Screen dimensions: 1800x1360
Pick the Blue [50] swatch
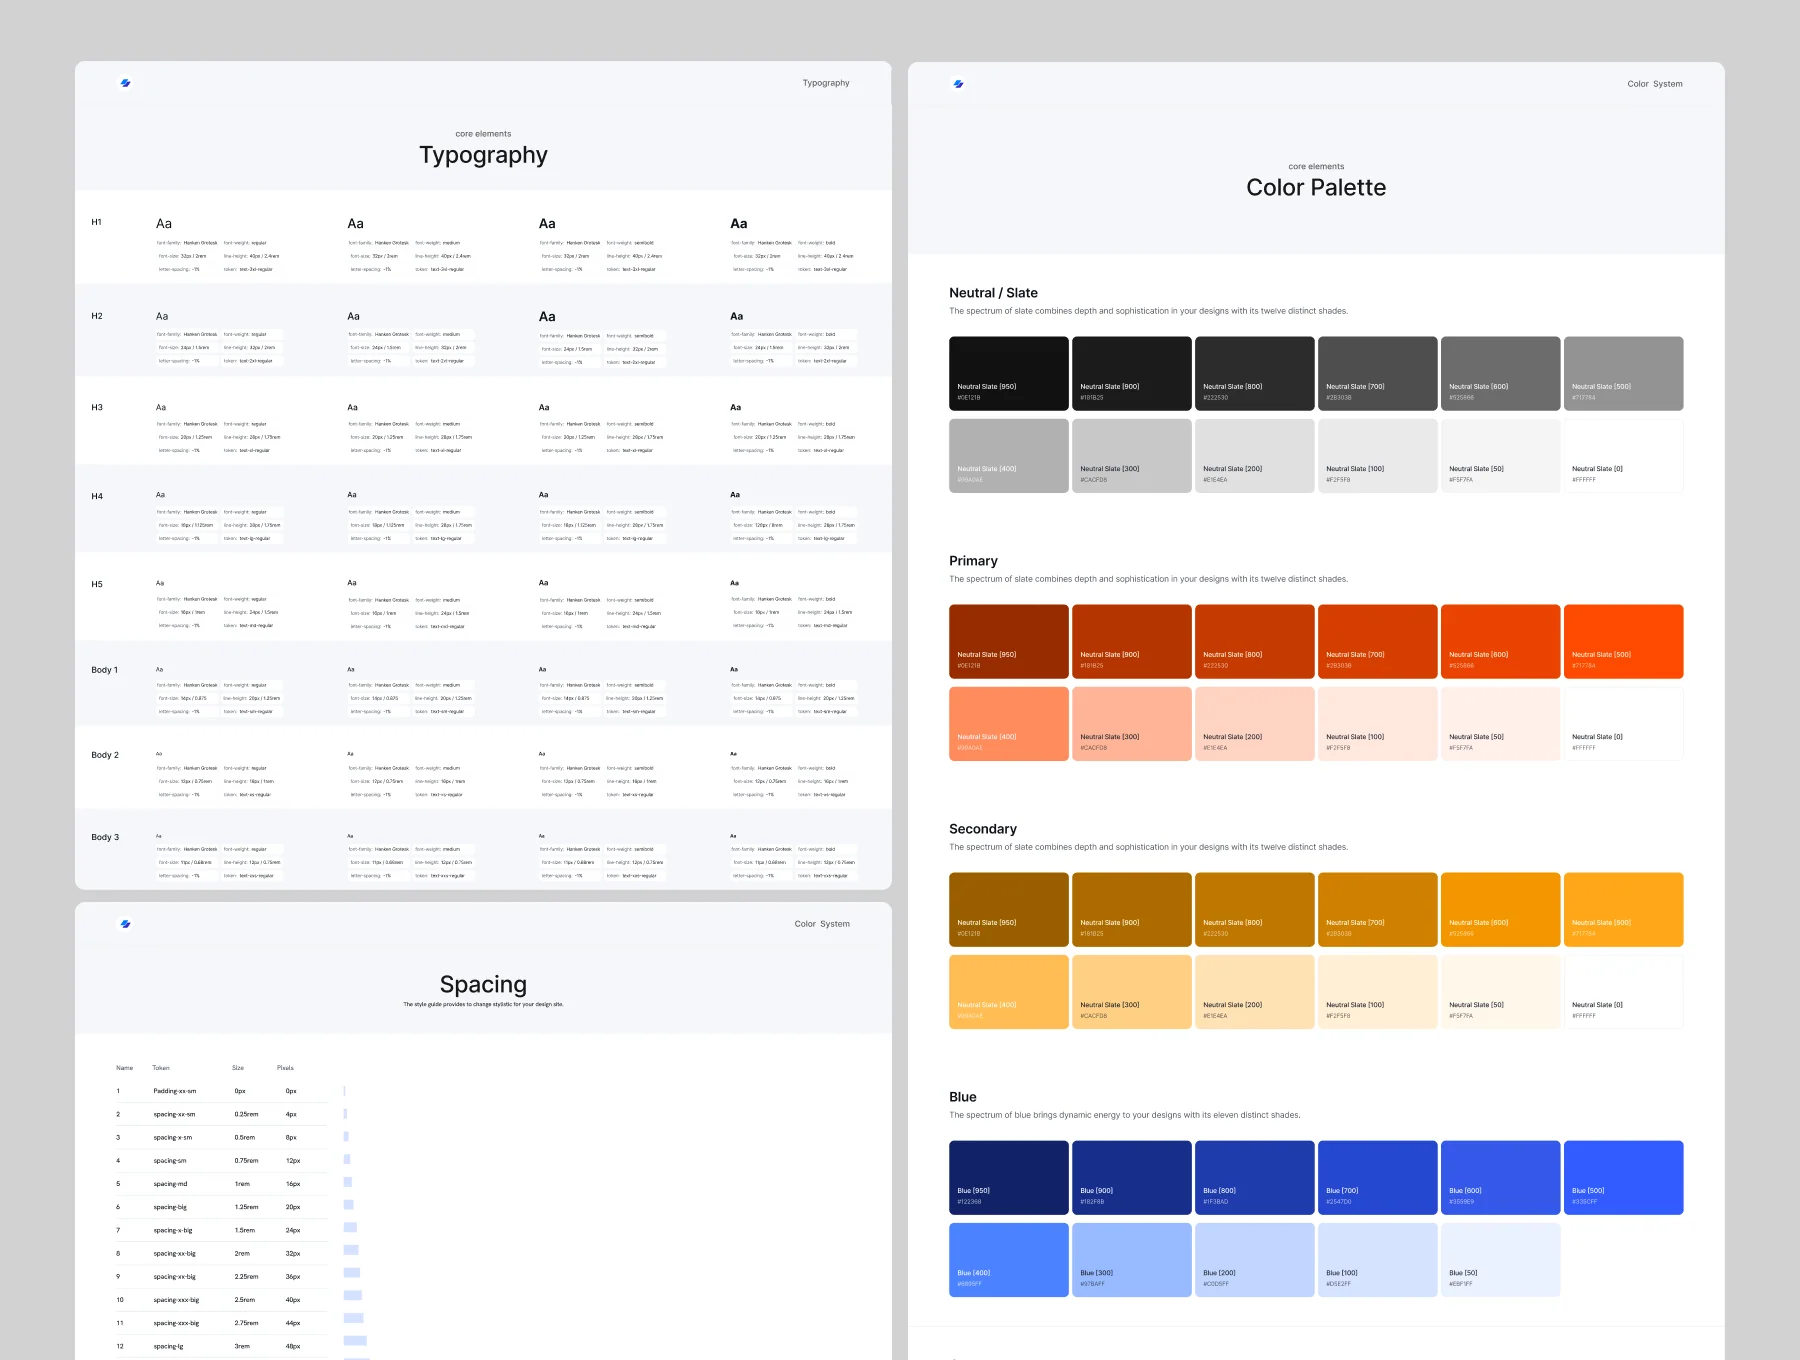click(1500, 1260)
